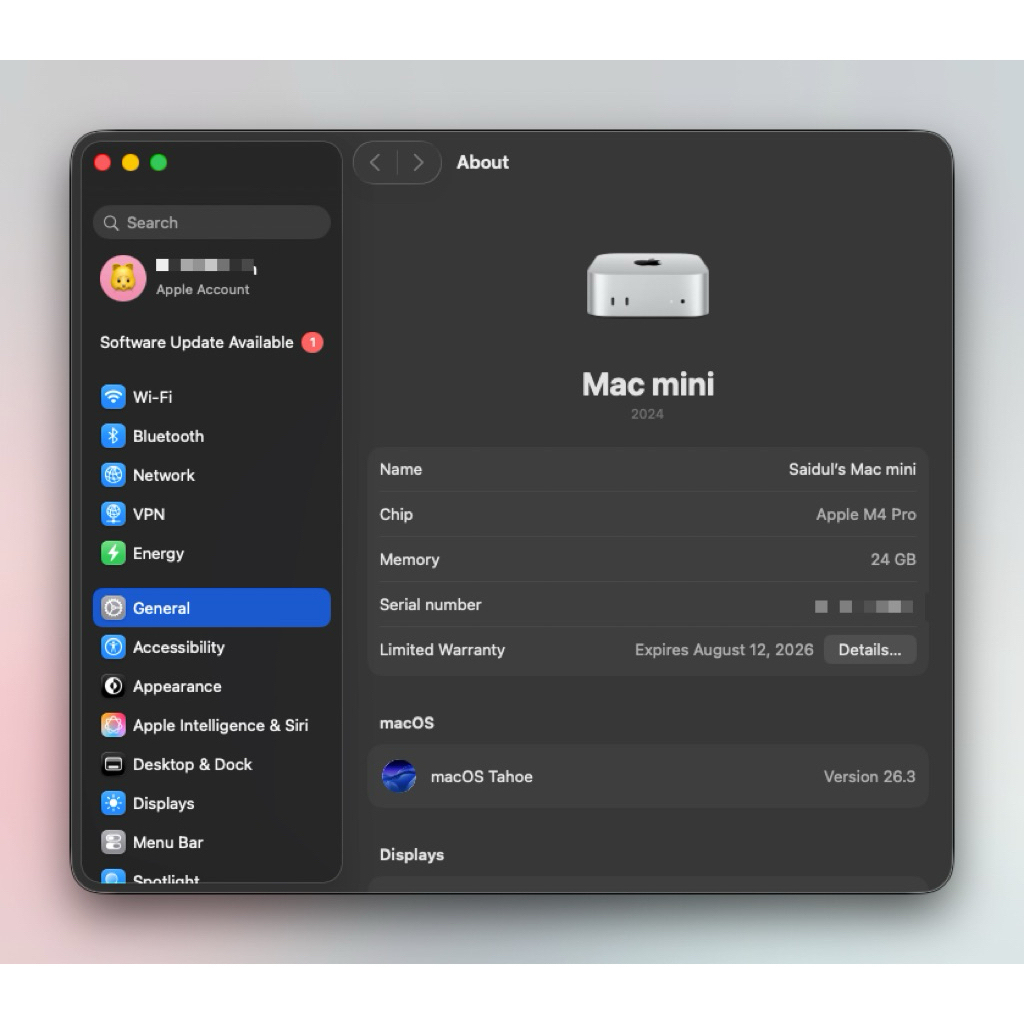Select the Appearance icon

coord(113,686)
